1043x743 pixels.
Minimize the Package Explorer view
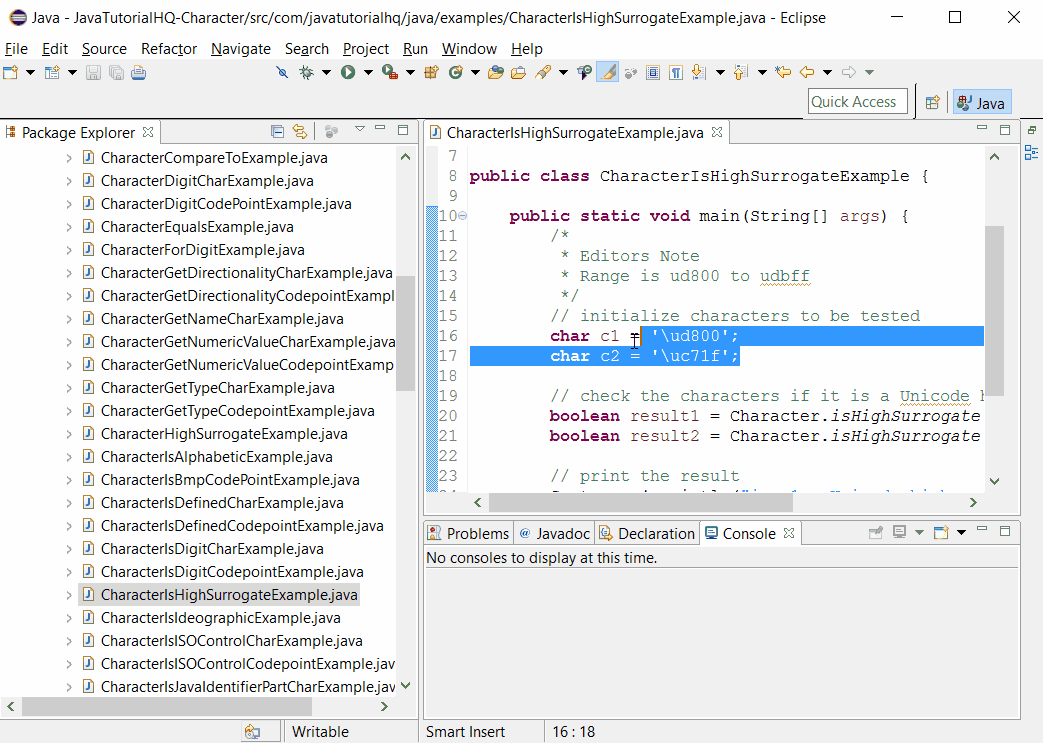coord(381,131)
